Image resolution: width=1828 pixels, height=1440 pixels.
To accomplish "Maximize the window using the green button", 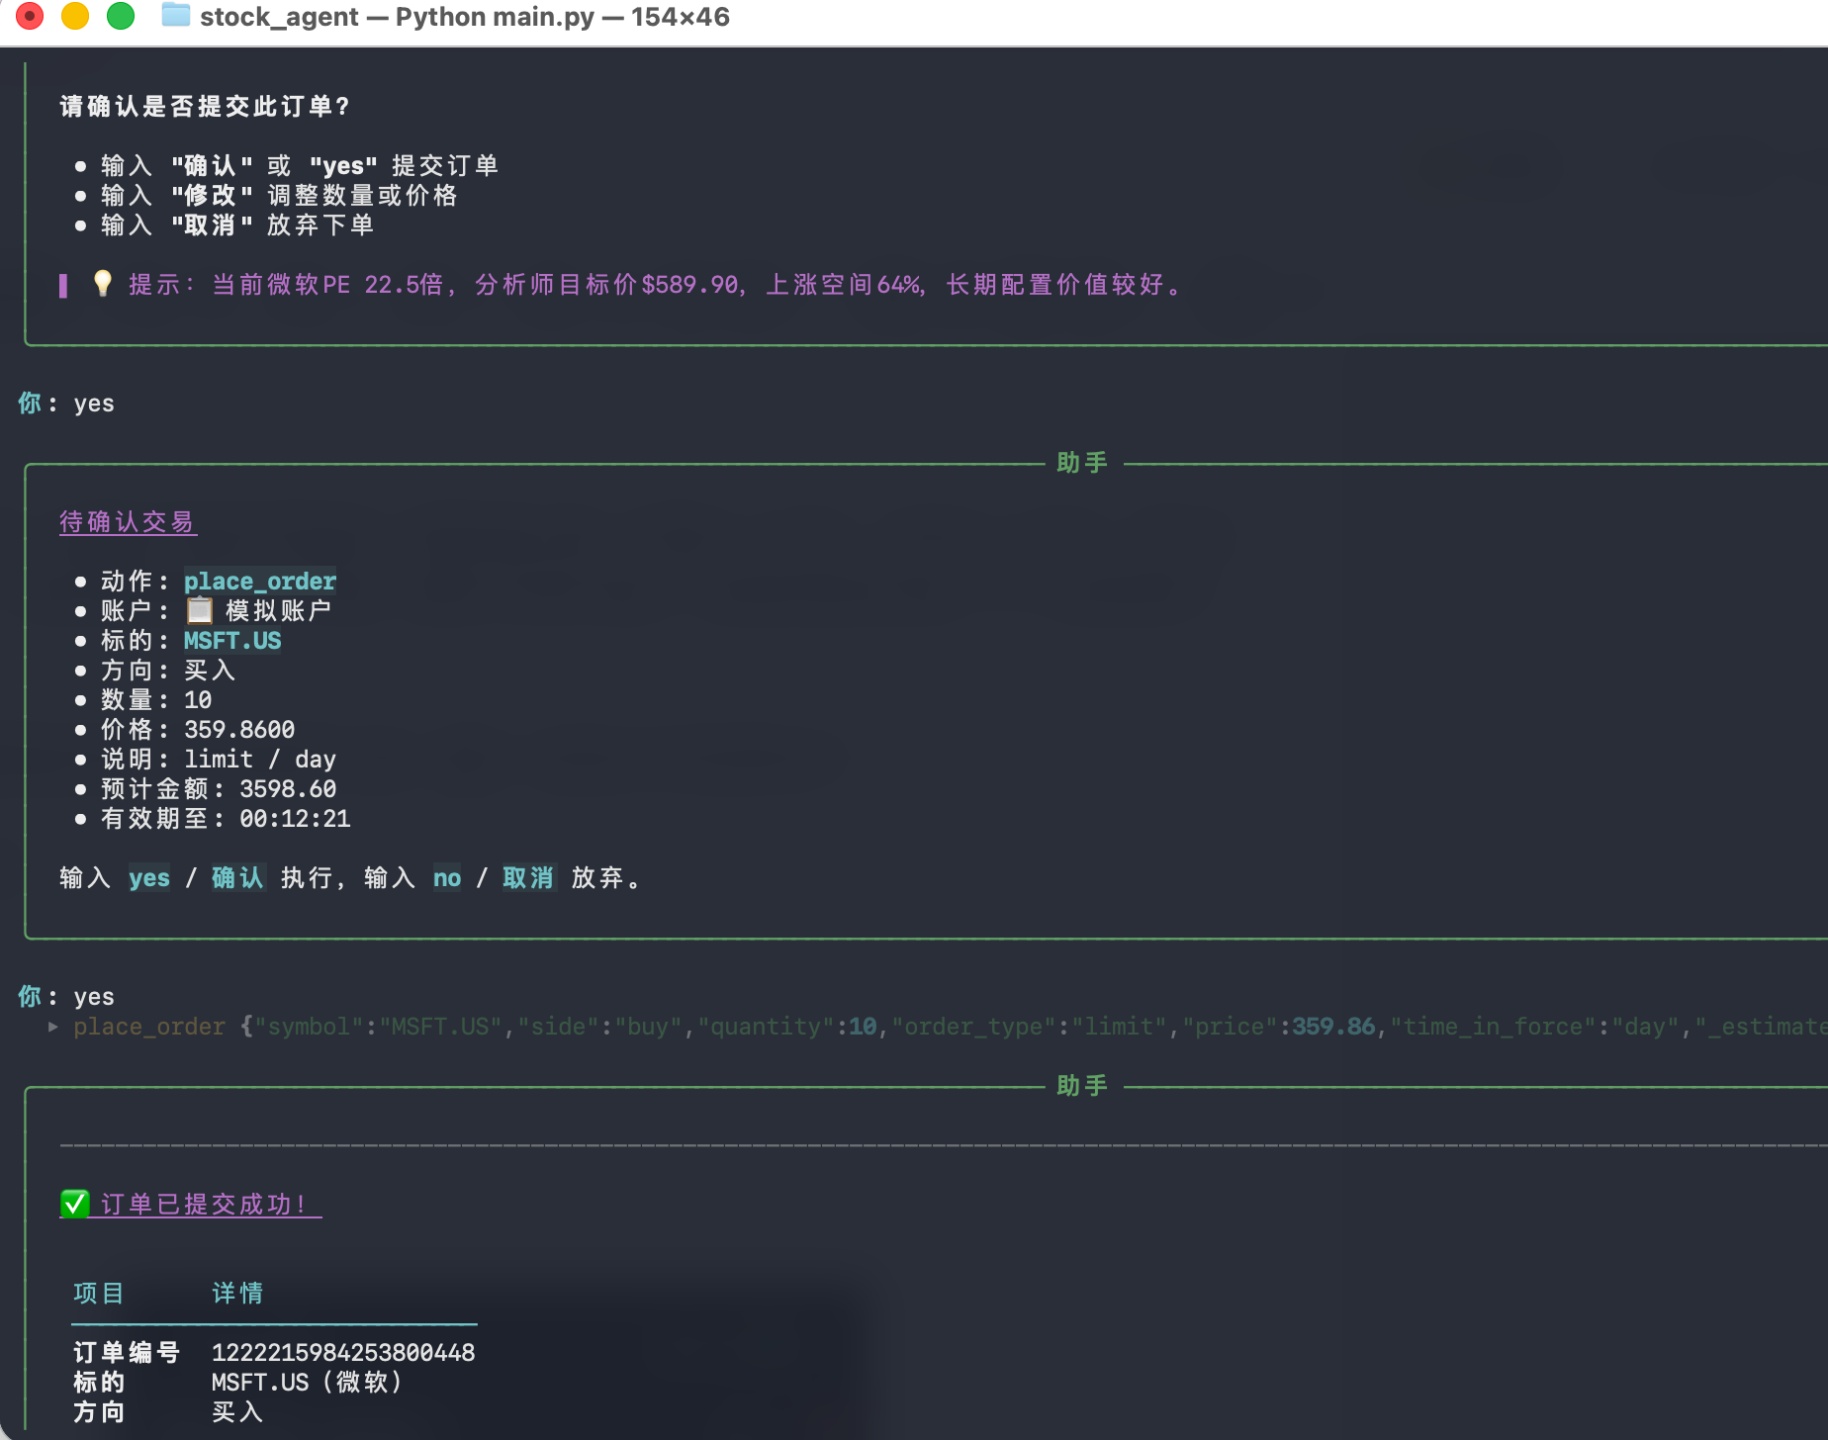I will (x=121, y=16).
